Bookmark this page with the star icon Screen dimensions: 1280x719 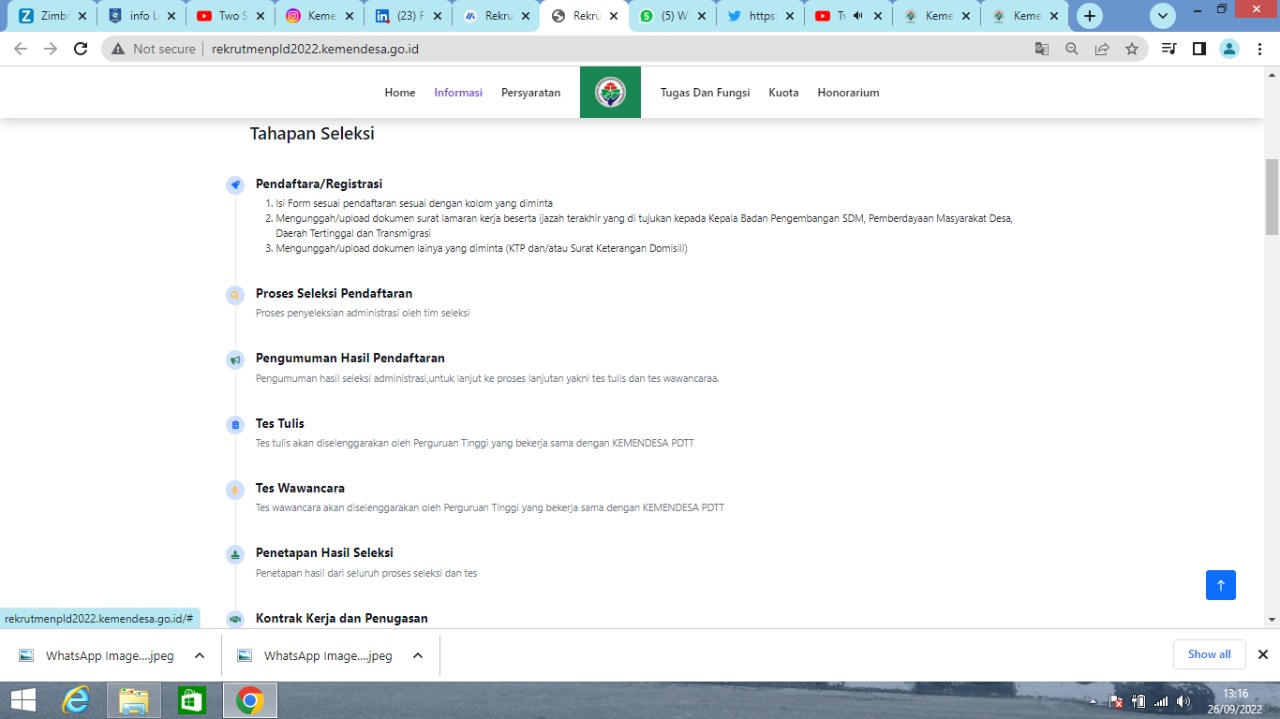click(1131, 49)
